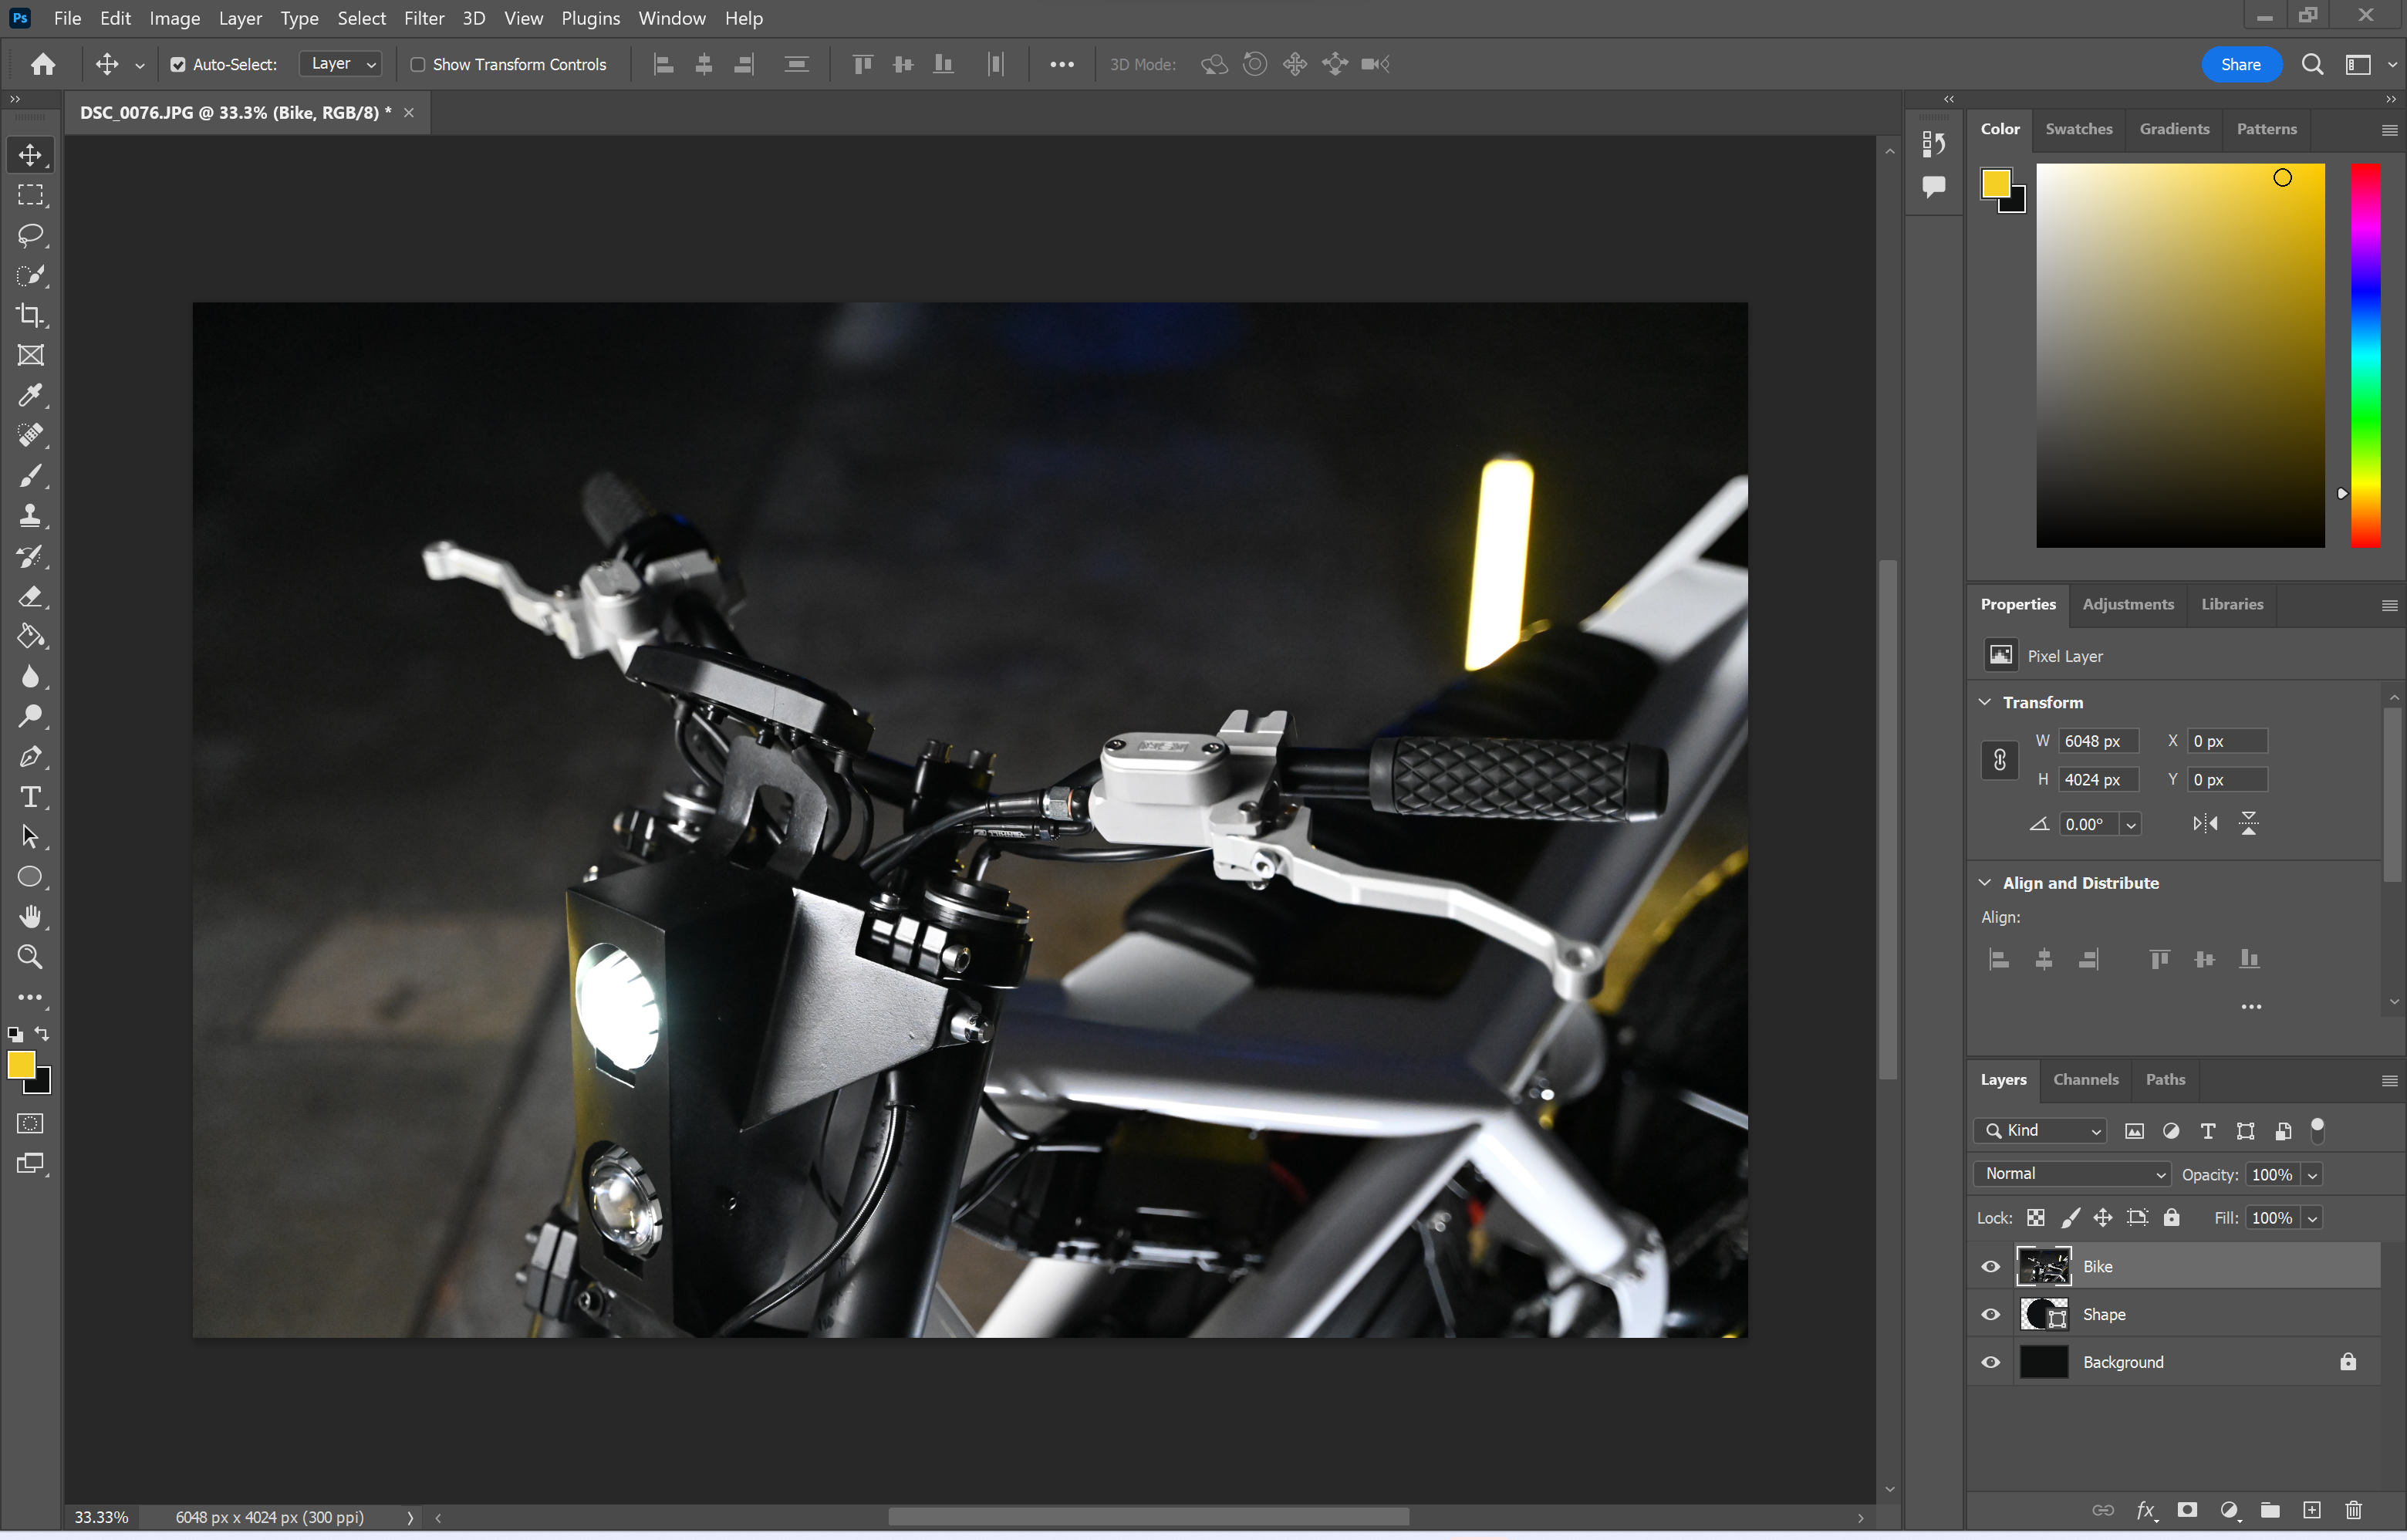Select the Dodge tool
Screen dimensions: 2407x1540
tap(30, 717)
